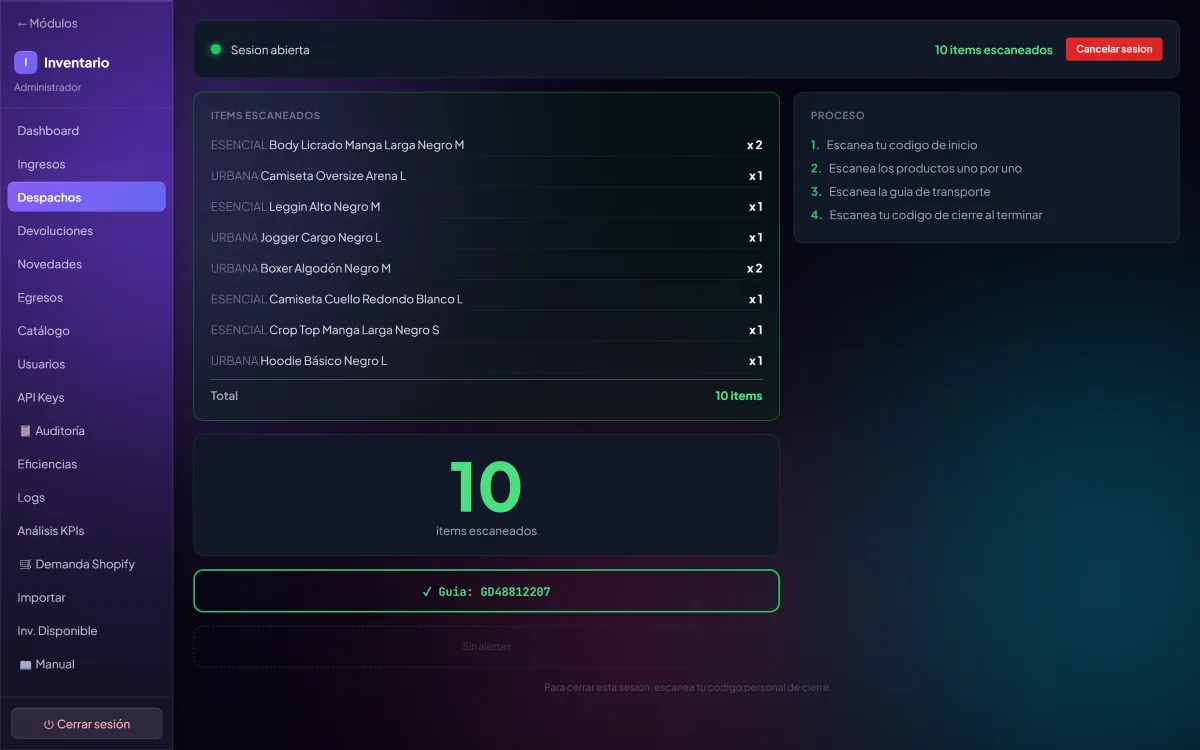Open the Dashboard page

86,131
